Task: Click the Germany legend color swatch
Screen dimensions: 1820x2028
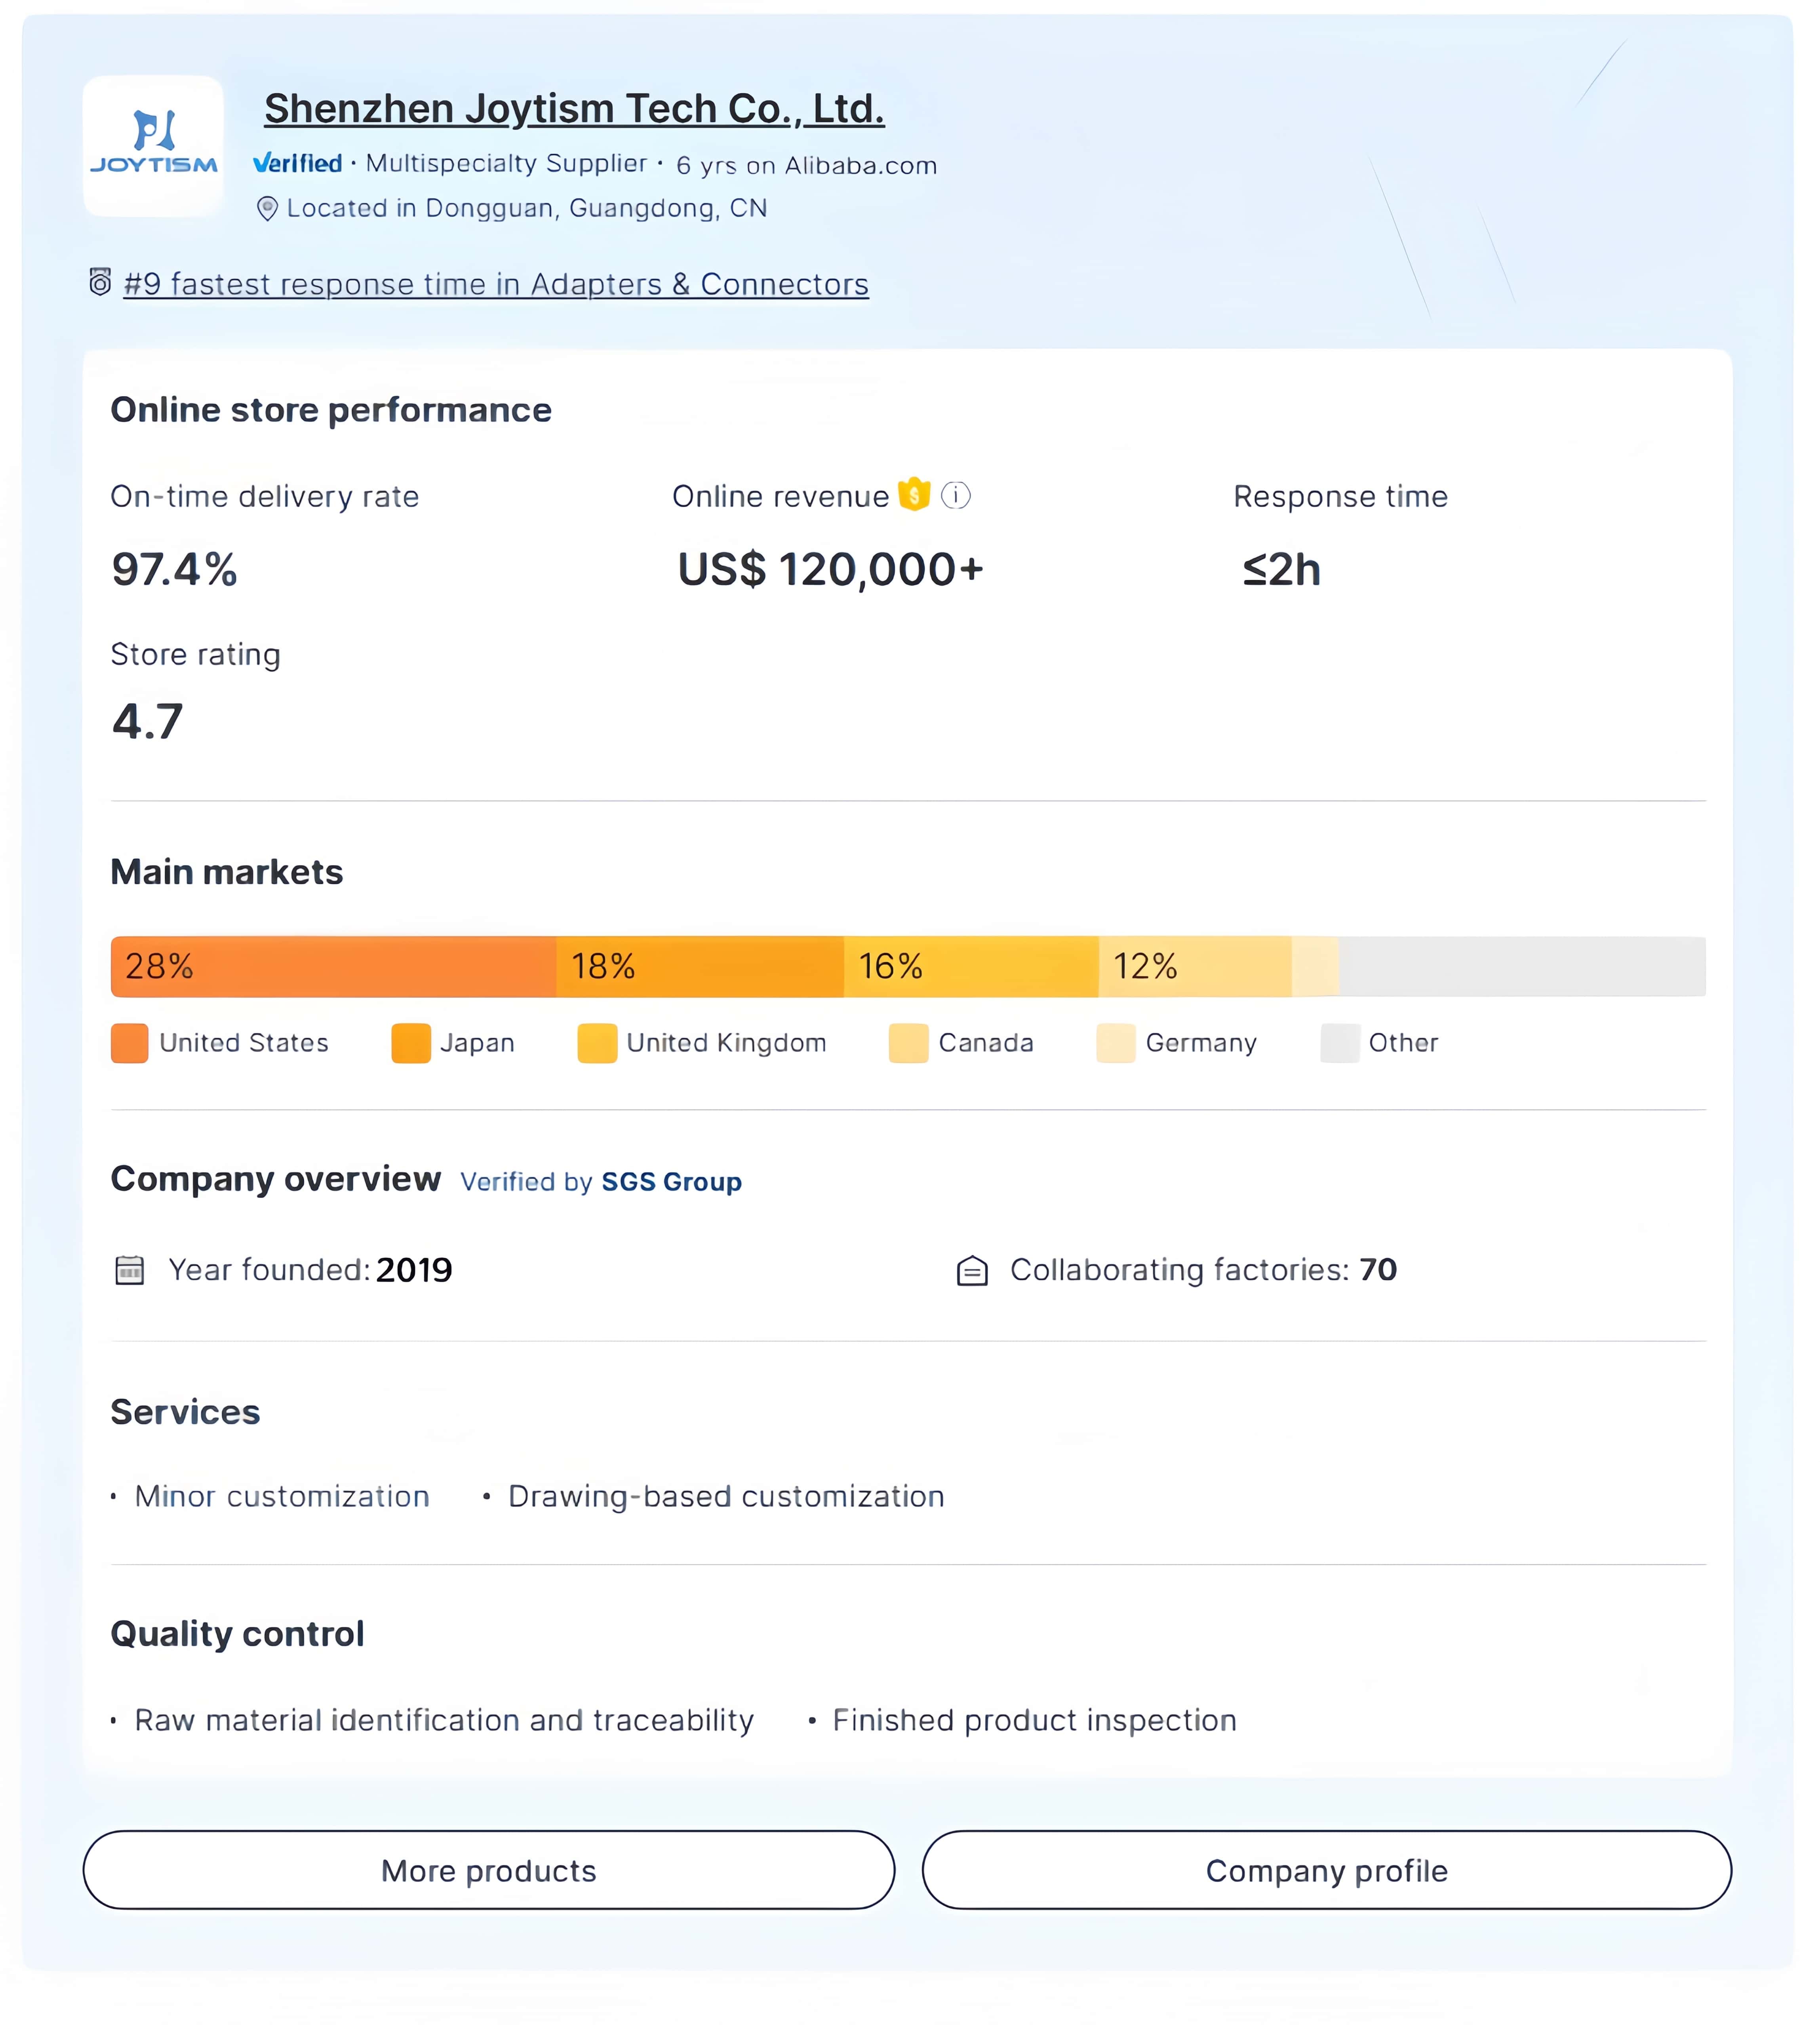Action: coord(1115,1043)
